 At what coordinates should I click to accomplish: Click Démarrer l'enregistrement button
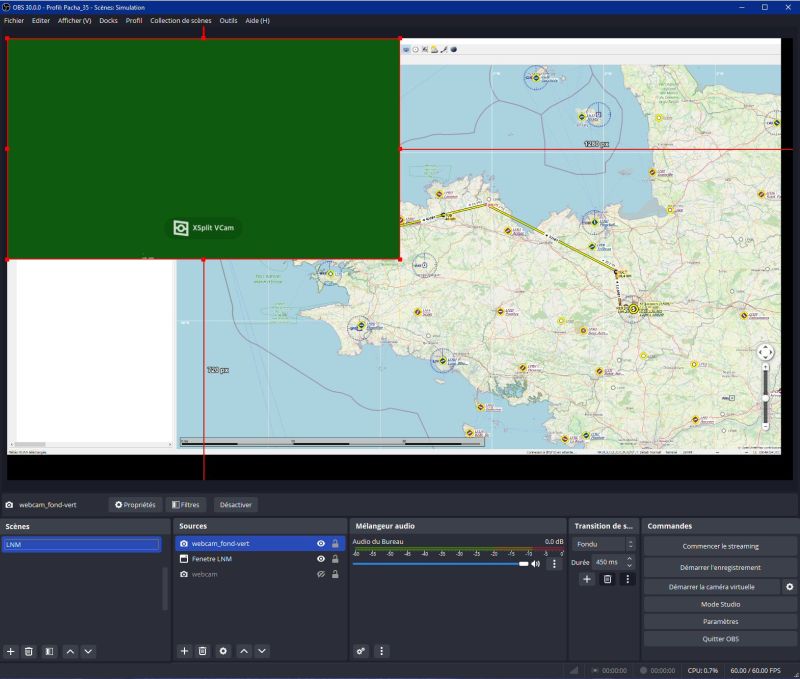[x=720, y=567]
